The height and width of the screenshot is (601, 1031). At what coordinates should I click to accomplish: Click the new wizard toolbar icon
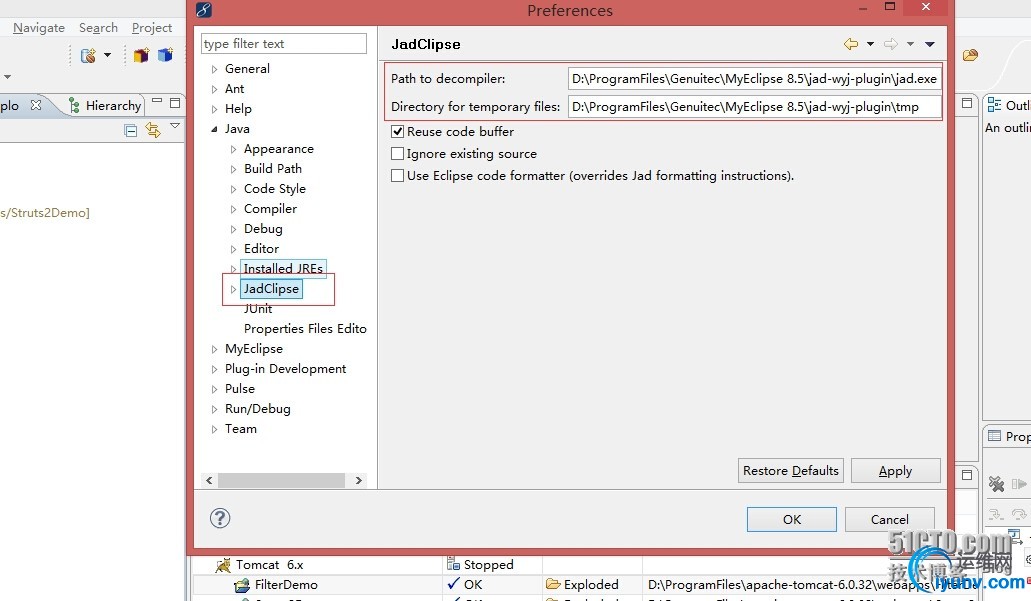pos(88,55)
